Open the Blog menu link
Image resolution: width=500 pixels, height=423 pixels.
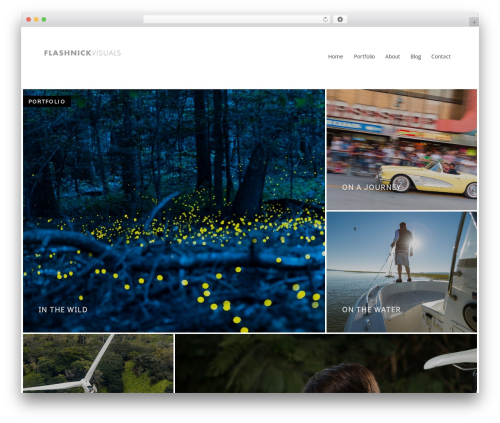pyautogui.click(x=416, y=57)
